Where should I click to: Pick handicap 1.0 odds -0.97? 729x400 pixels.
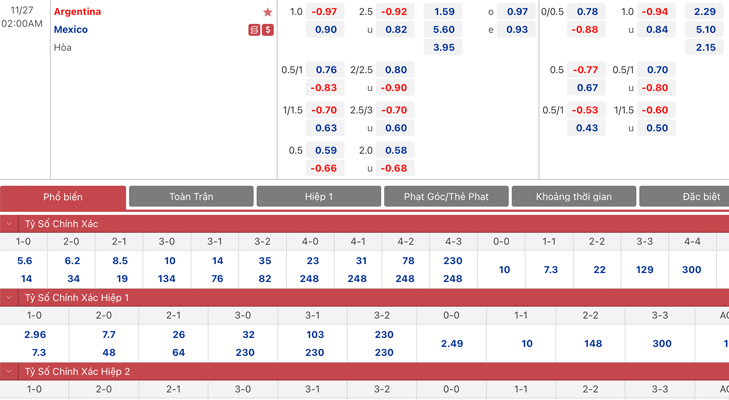325,12
